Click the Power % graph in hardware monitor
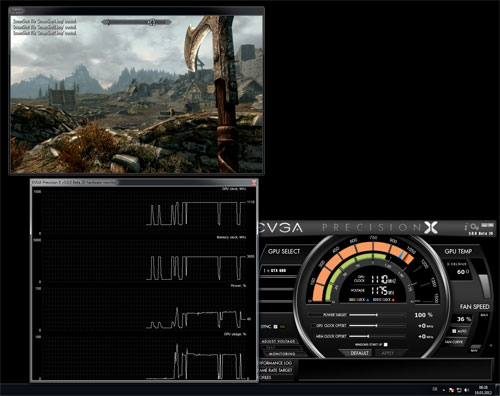This screenshot has width=500, height=396. point(144,308)
